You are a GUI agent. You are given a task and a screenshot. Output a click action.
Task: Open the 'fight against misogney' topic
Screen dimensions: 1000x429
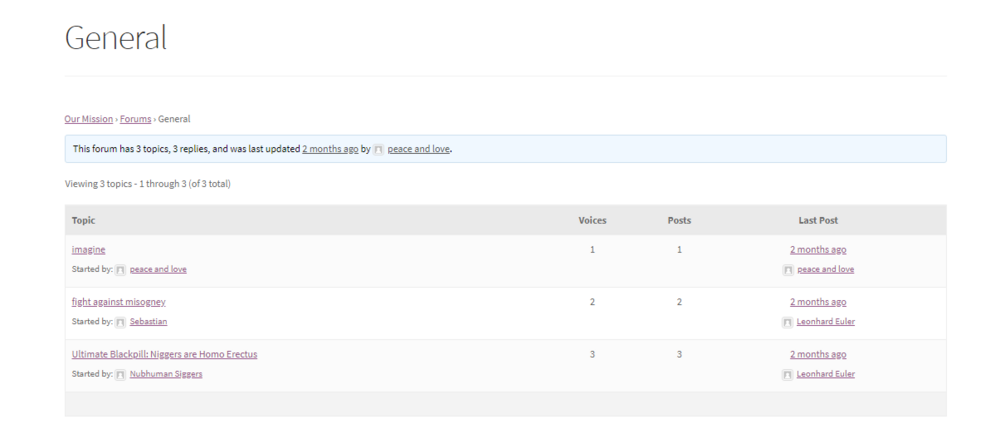tap(119, 302)
